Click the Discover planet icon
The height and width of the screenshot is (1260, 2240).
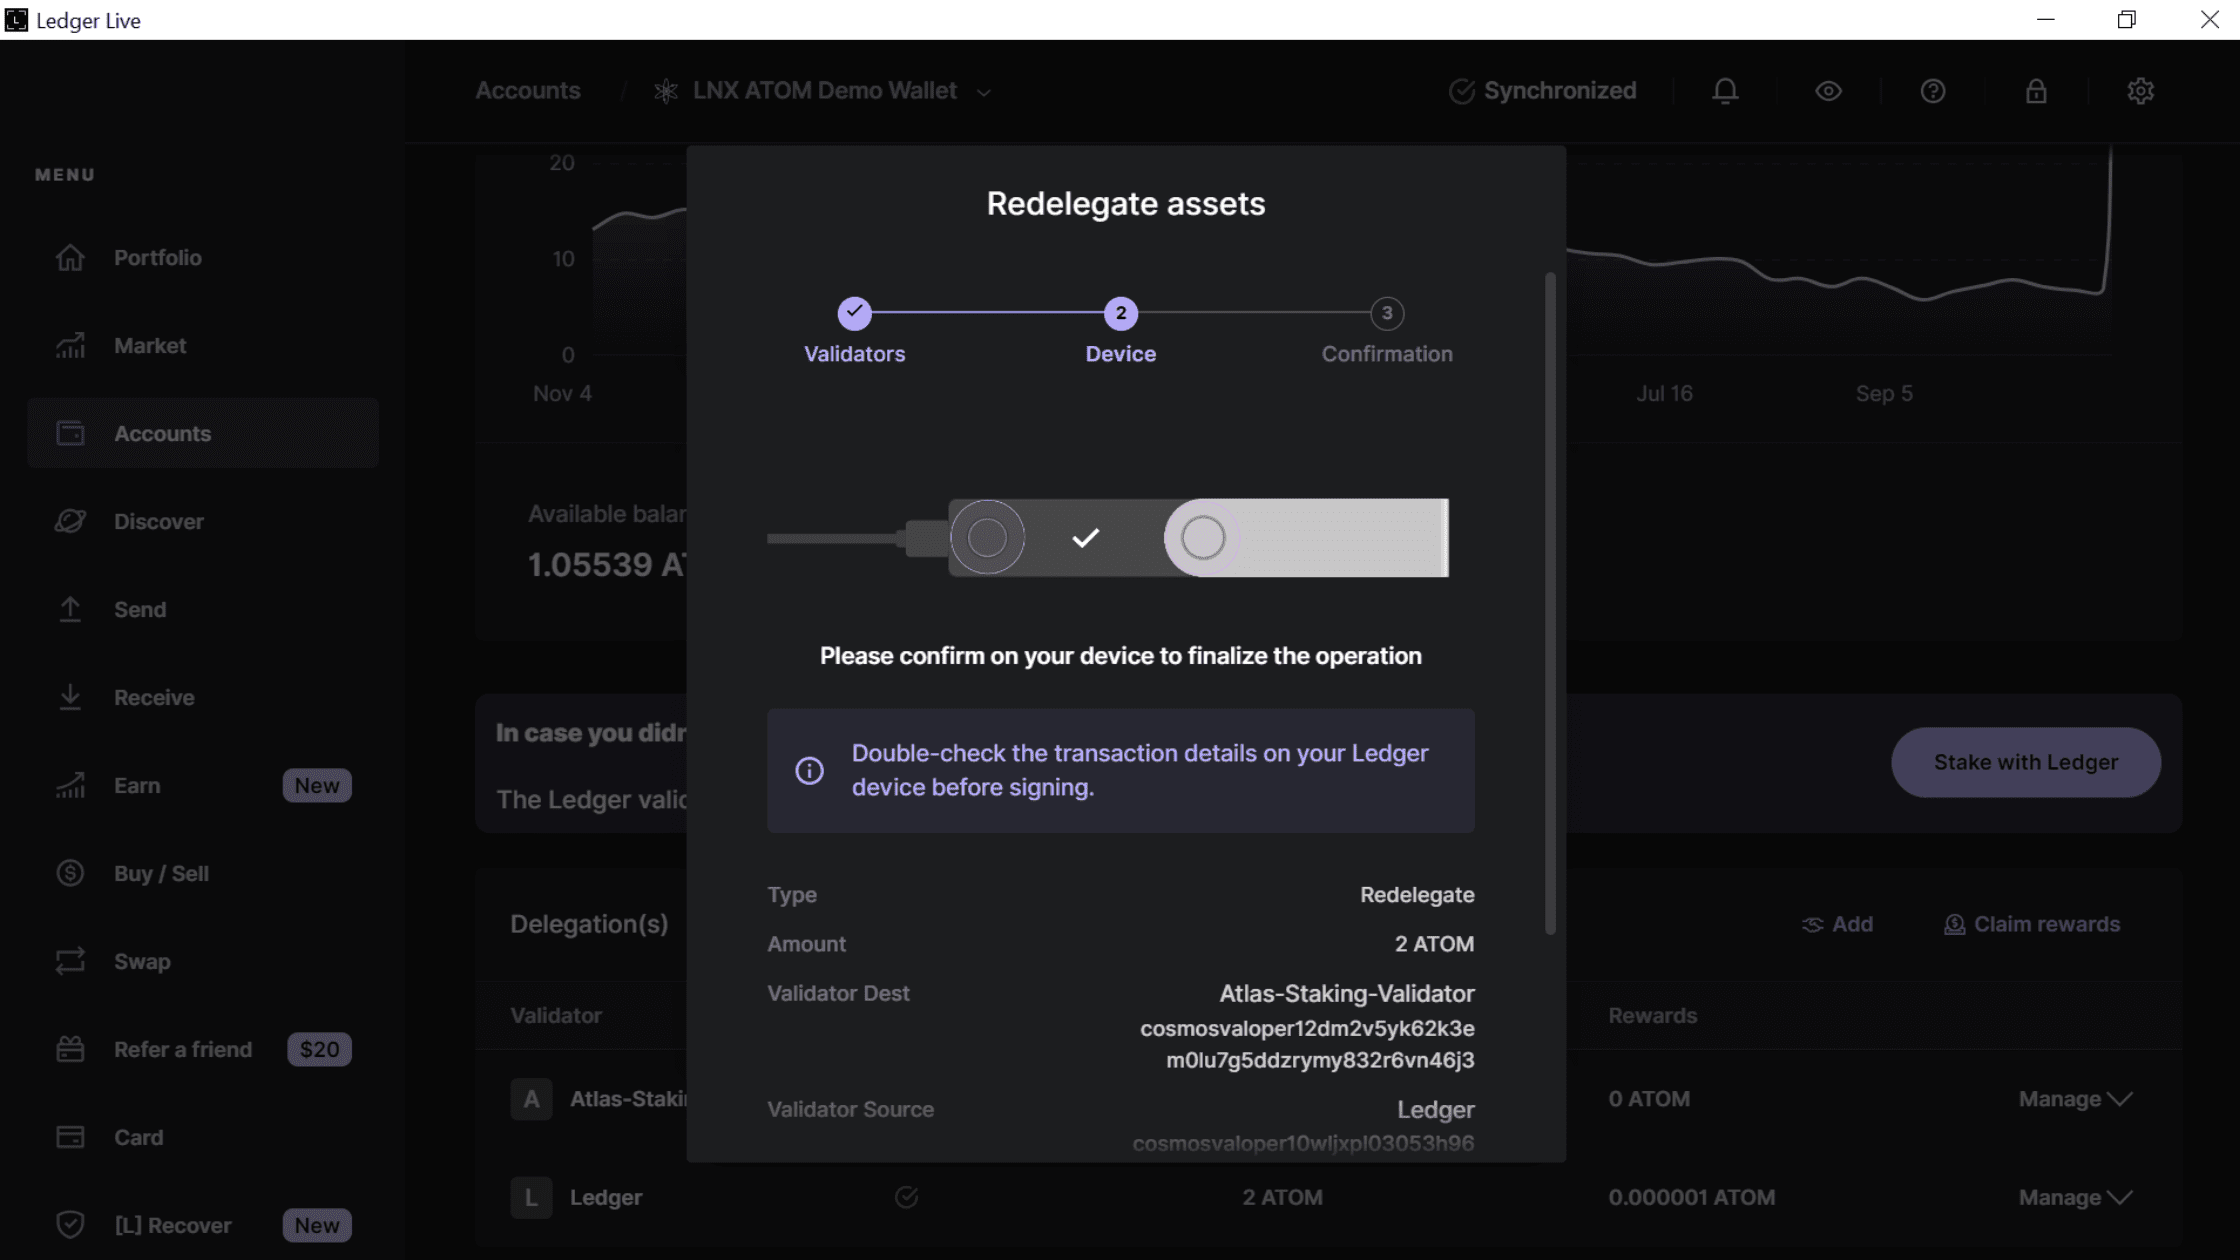(70, 522)
